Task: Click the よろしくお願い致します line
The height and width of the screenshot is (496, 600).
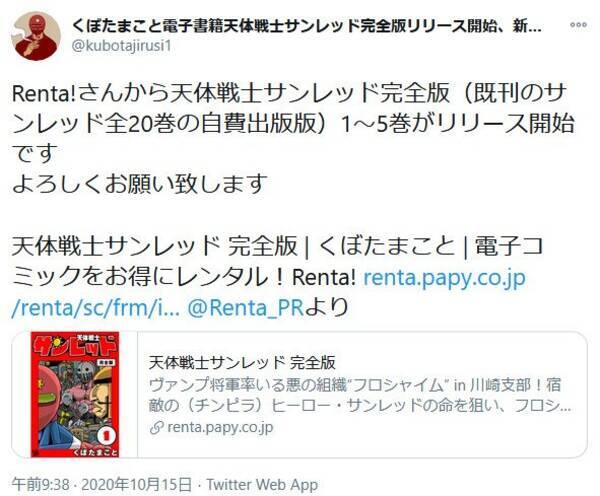Action: 140,184
